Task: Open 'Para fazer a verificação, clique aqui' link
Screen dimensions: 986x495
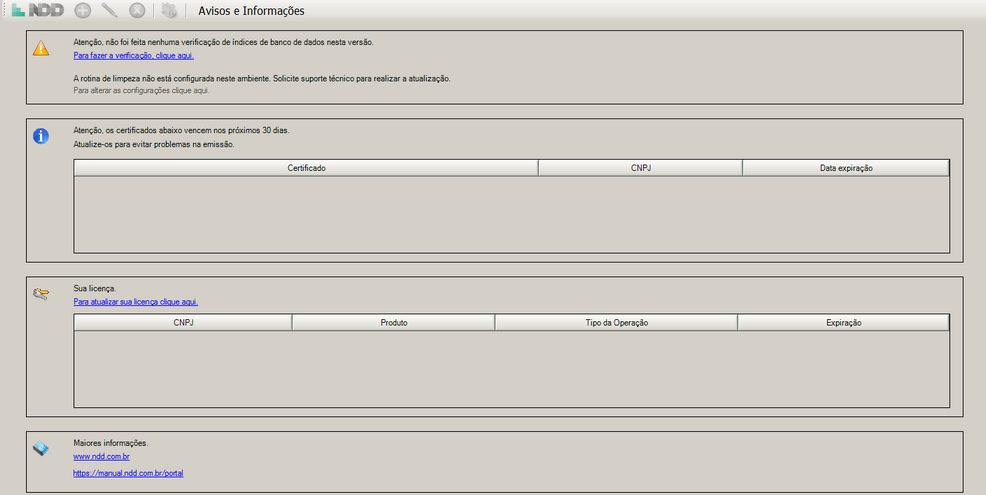Action: (x=133, y=55)
